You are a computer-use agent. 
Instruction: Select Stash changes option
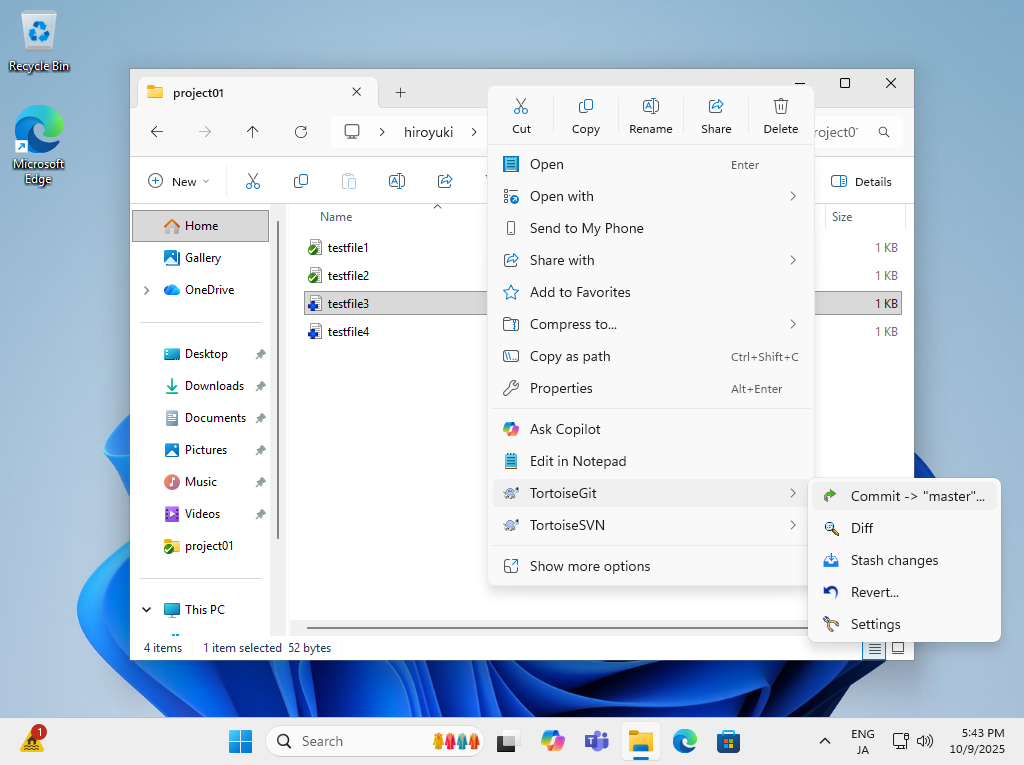click(893, 560)
